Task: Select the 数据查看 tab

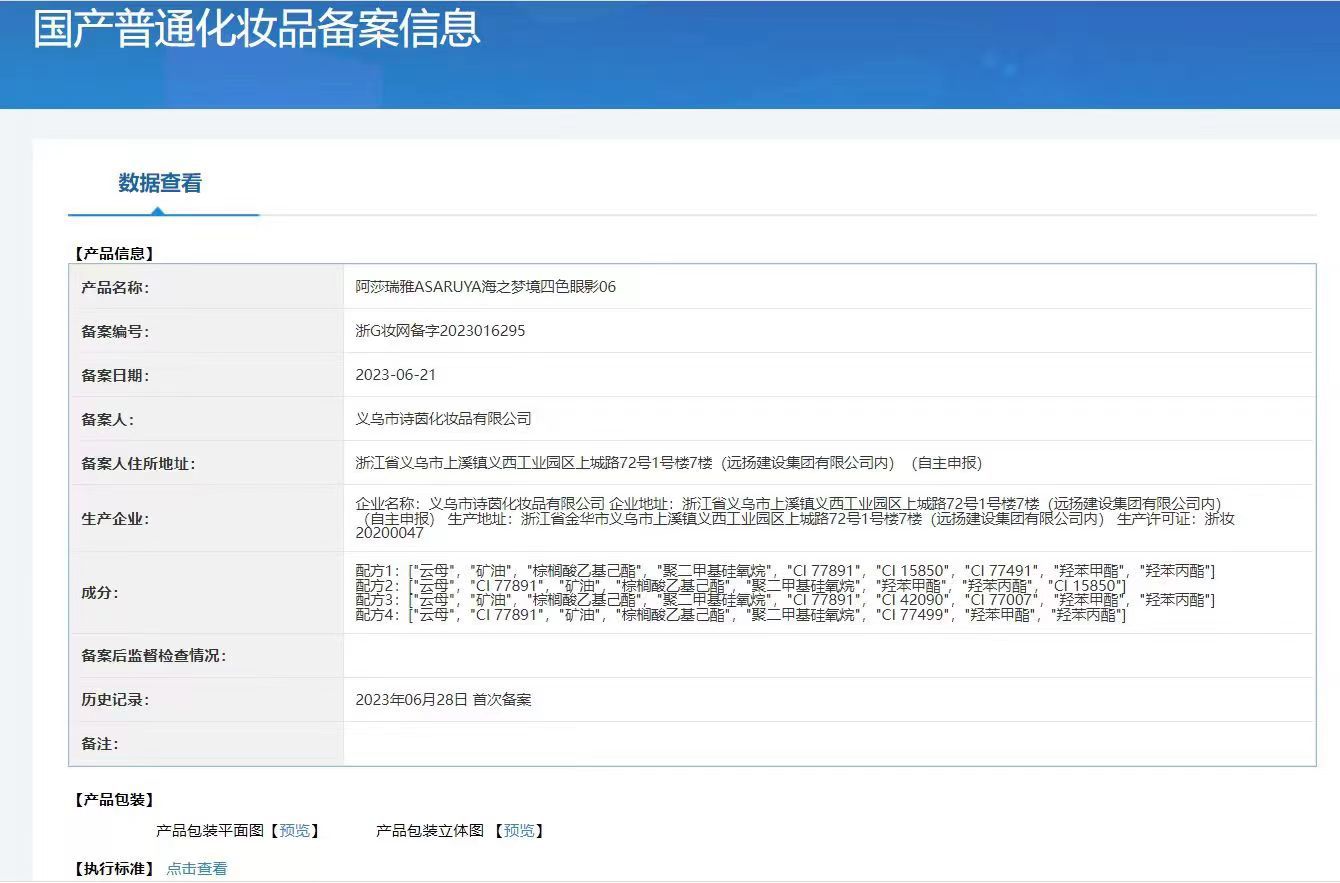Action: click(x=160, y=183)
